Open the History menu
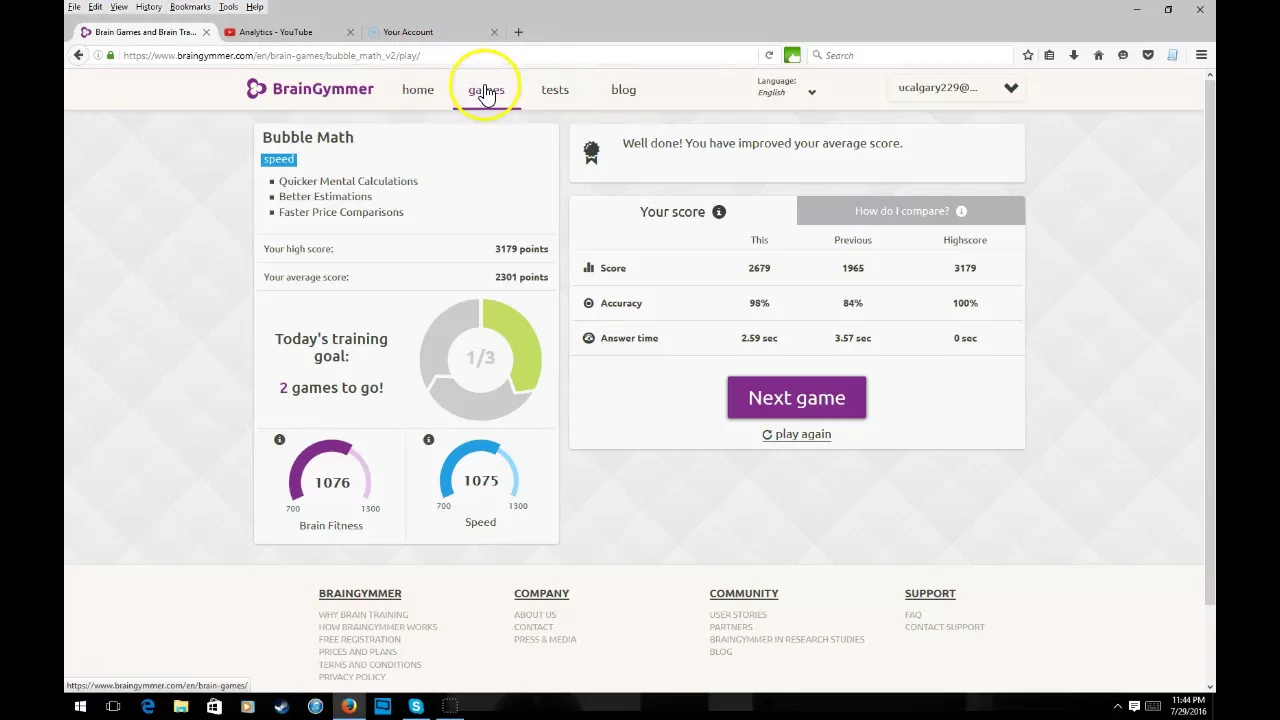The width and height of the screenshot is (1280, 720). tap(148, 7)
